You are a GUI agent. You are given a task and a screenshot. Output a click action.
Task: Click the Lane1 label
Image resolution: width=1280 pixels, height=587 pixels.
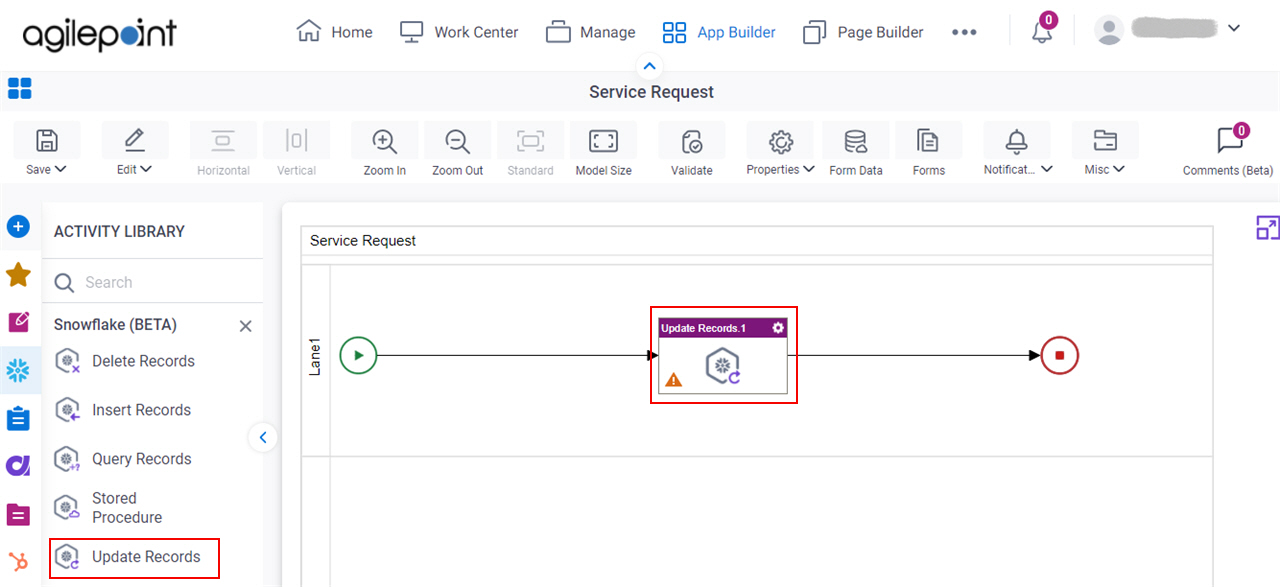315,356
